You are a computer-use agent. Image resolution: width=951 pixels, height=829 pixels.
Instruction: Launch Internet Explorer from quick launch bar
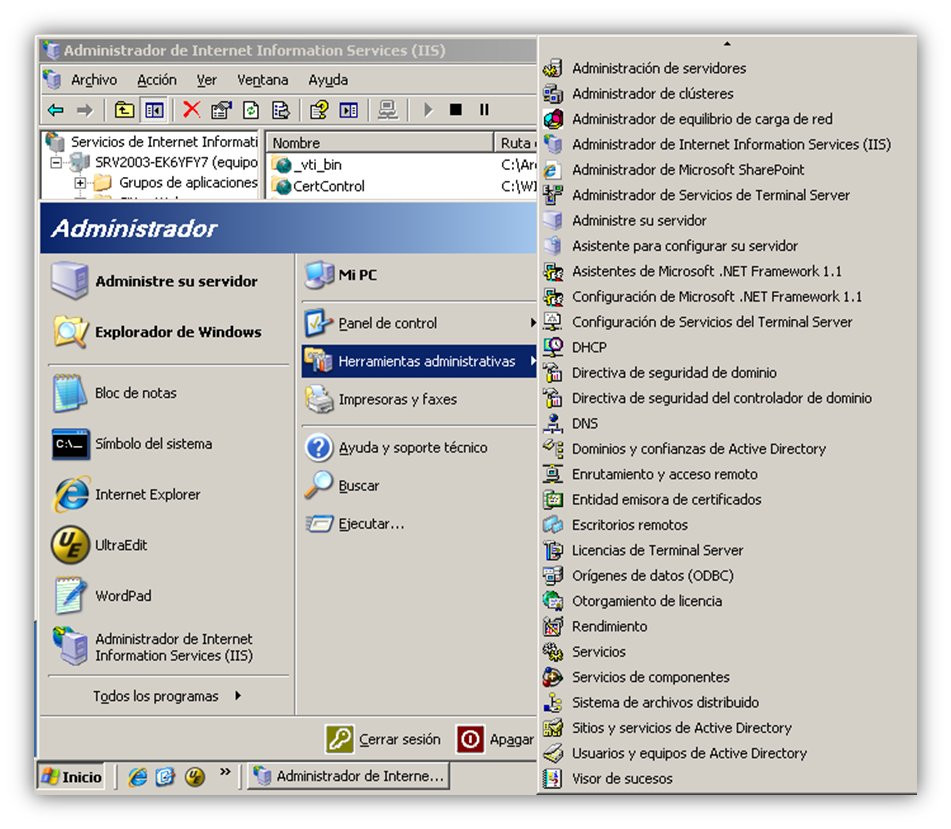[x=138, y=776]
